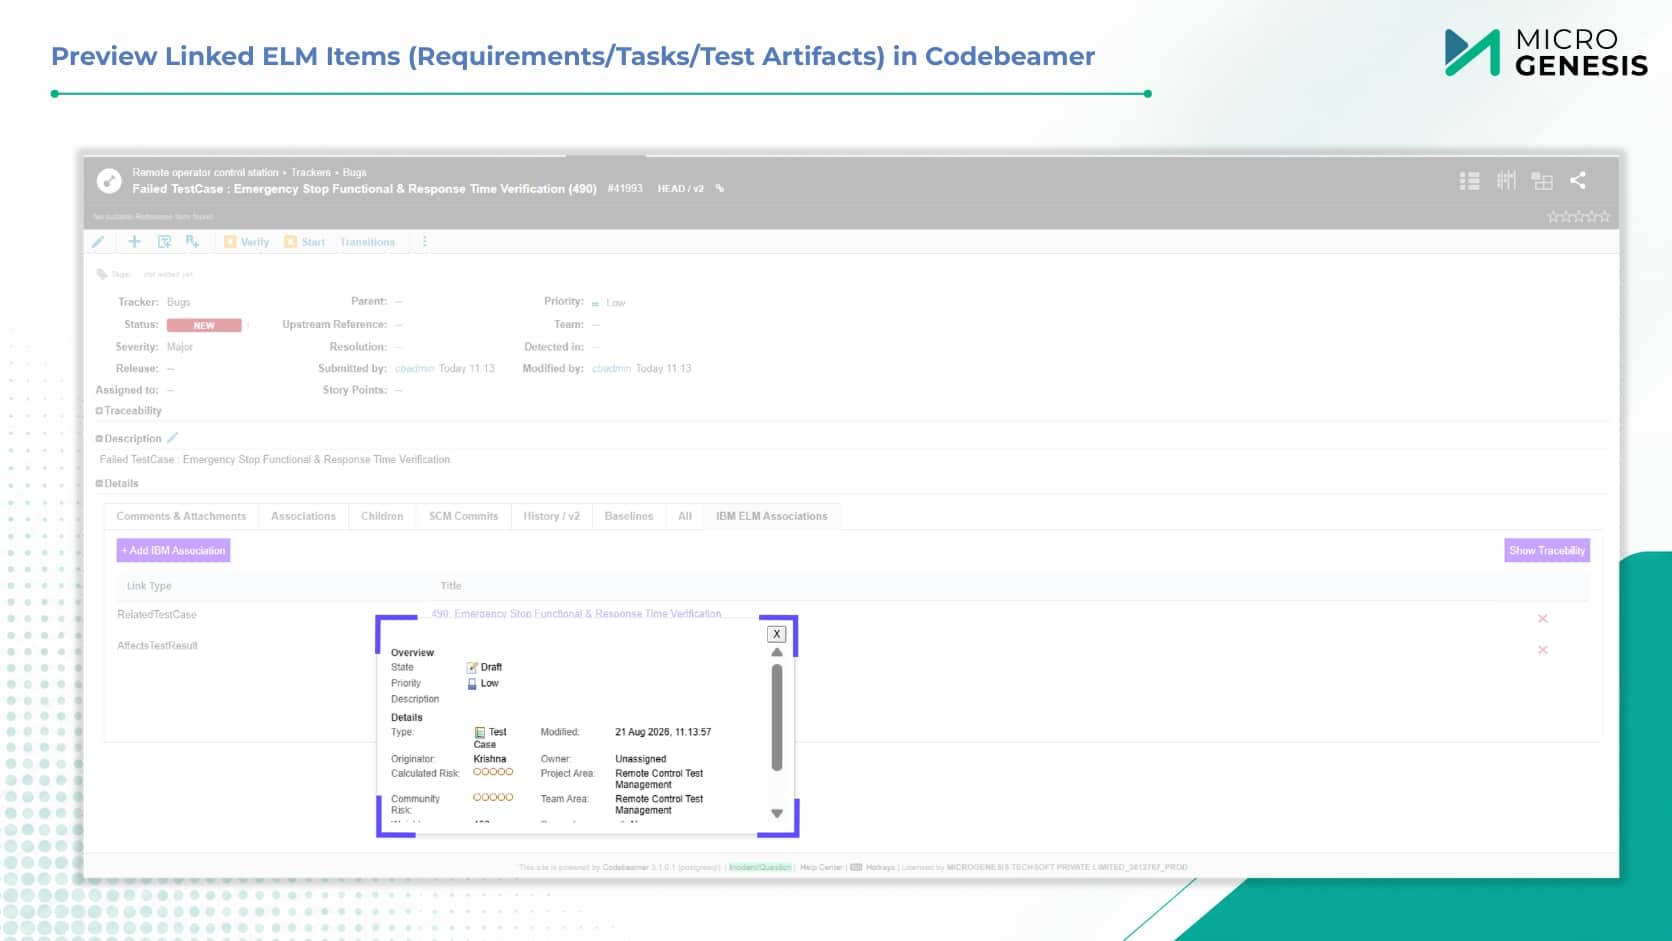Screen dimensions: 1672x941
Task: Click the Bugs breadcrumb link
Action: (355, 173)
